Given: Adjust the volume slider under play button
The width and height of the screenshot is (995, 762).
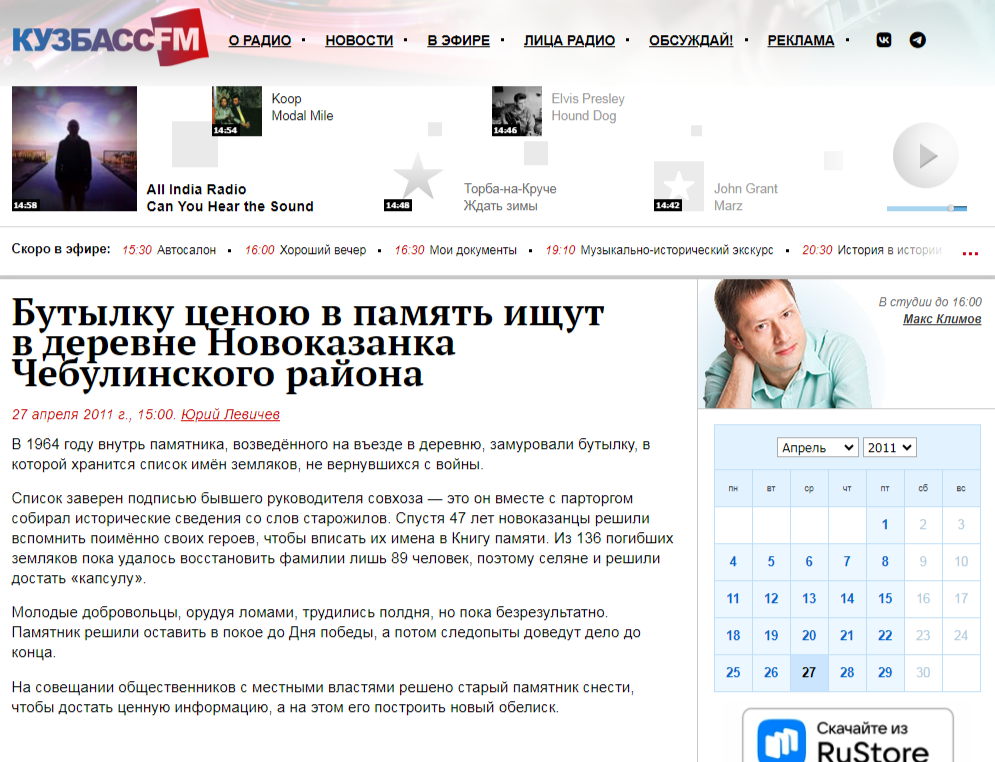Looking at the screenshot, I should 926,208.
